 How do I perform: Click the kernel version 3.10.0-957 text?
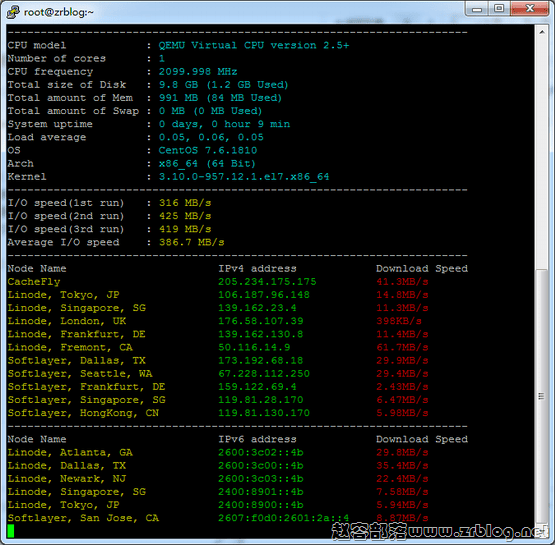[x=244, y=177]
